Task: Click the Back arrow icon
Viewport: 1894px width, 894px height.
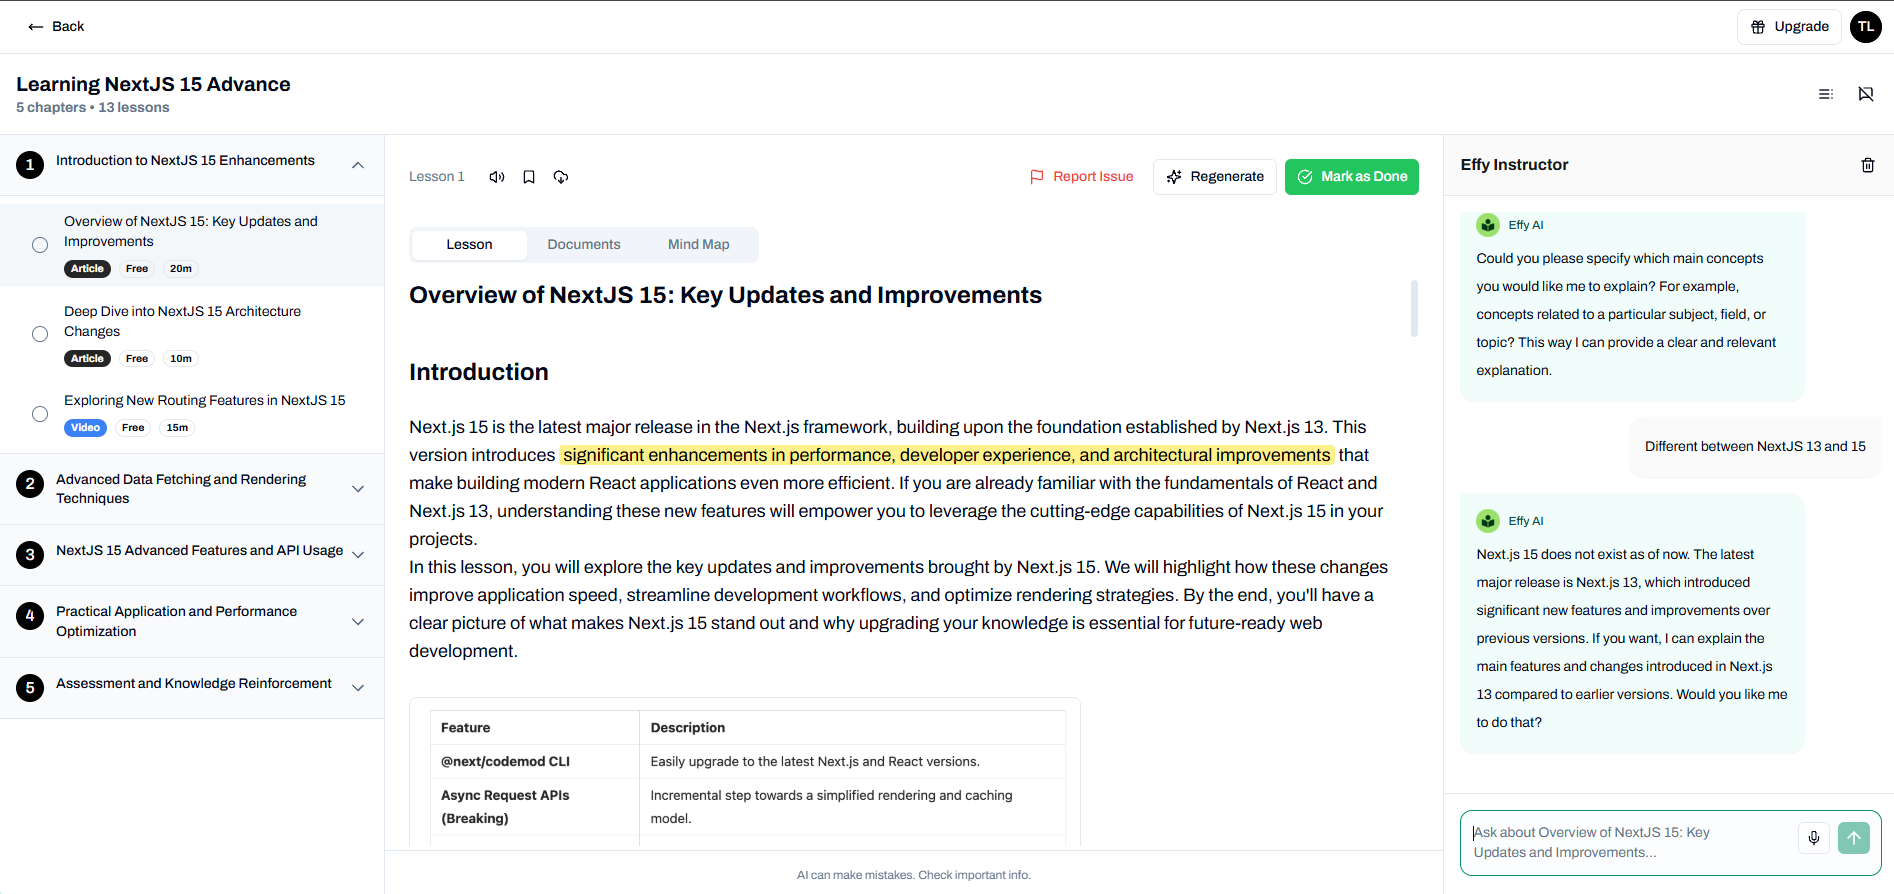Action: tap(36, 27)
